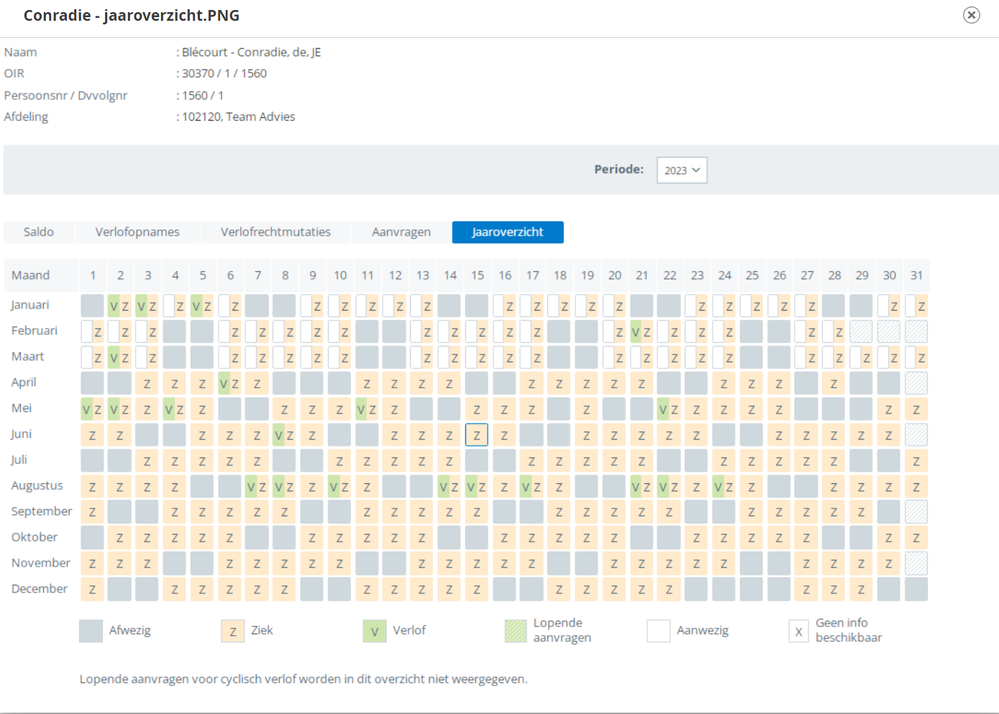Viewport: 999px width, 714px height.
Task: Select the Augustus 7 leave cell
Action: pyautogui.click(x=257, y=487)
